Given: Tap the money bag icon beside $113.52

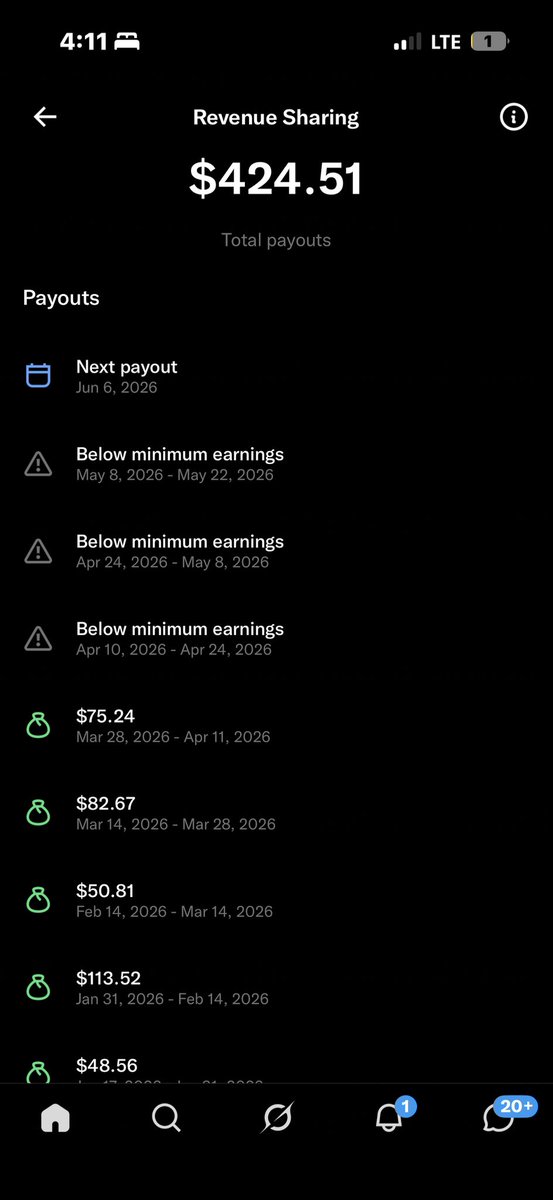Looking at the screenshot, I should pos(38,987).
